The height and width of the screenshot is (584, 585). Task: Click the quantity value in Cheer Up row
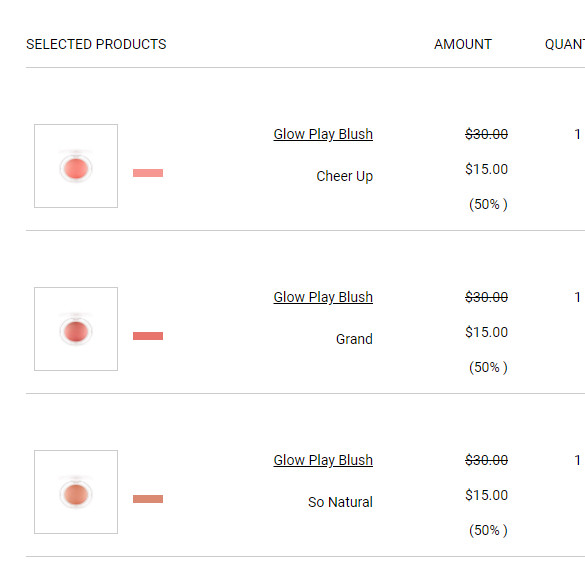[577, 134]
